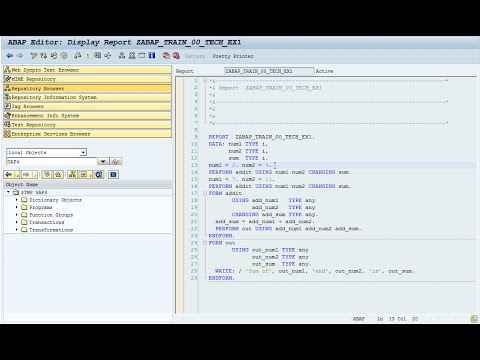Expand the Transactions folder
Screen dimensions: 480x360
point(17,222)
